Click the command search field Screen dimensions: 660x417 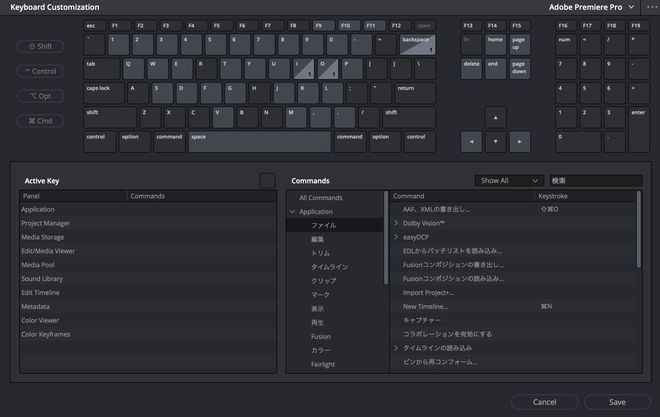pos(595,181)
